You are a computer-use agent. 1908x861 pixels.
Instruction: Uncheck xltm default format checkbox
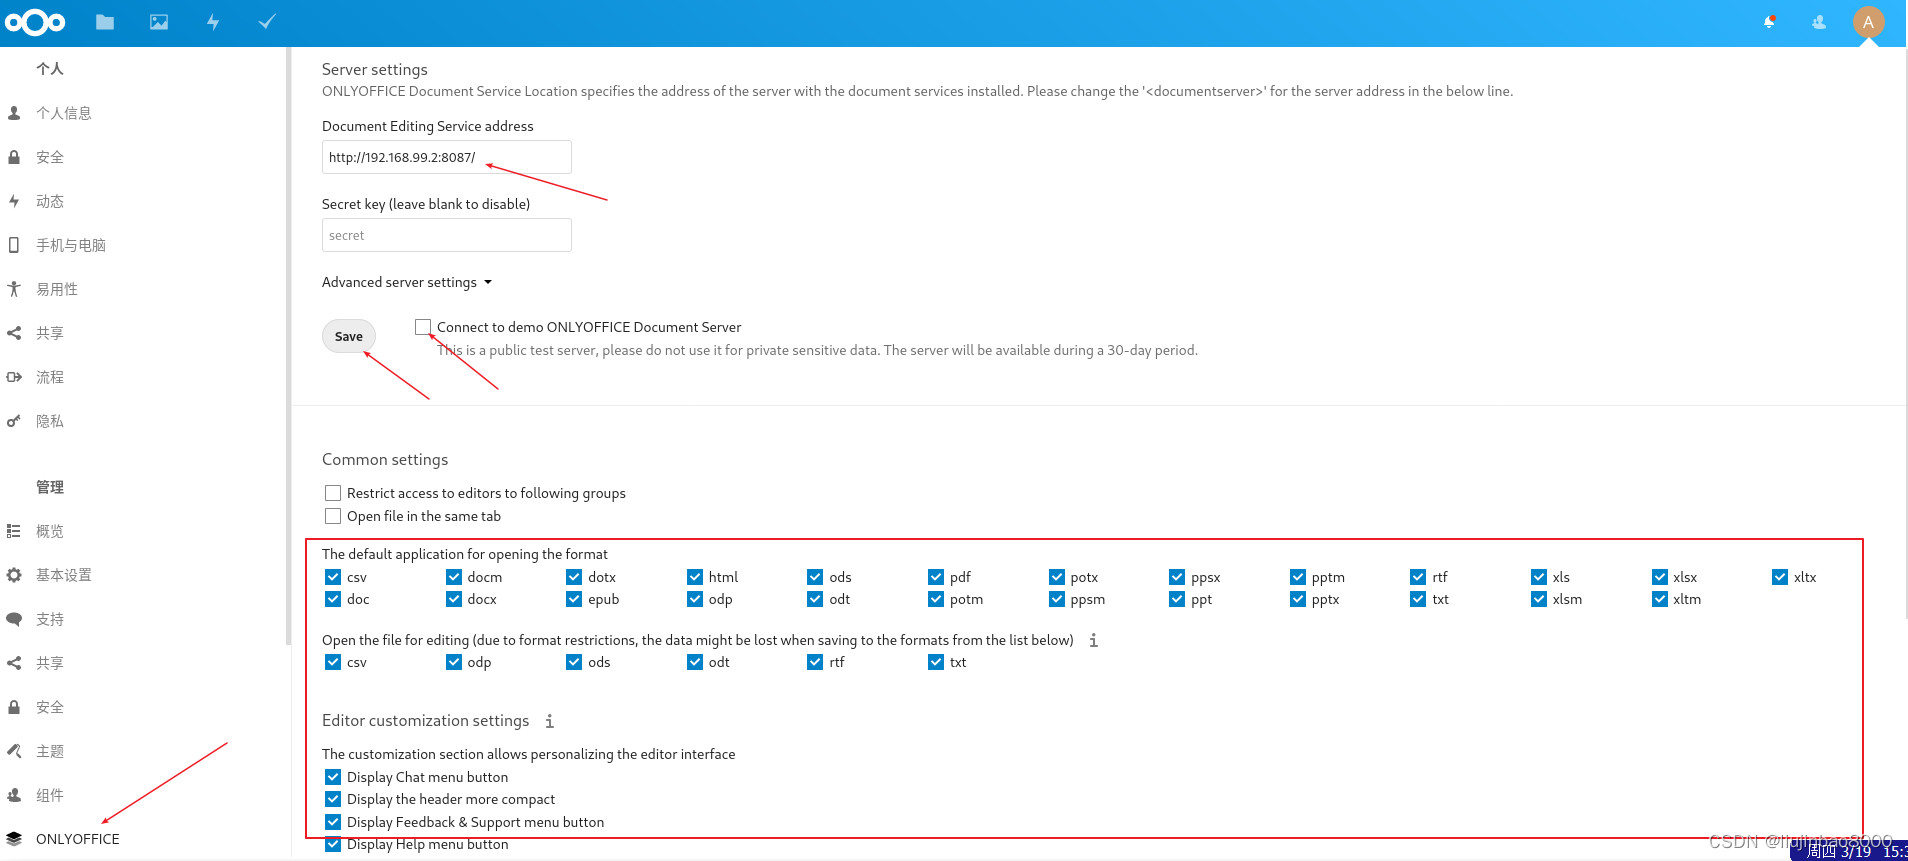[1660, 599]
